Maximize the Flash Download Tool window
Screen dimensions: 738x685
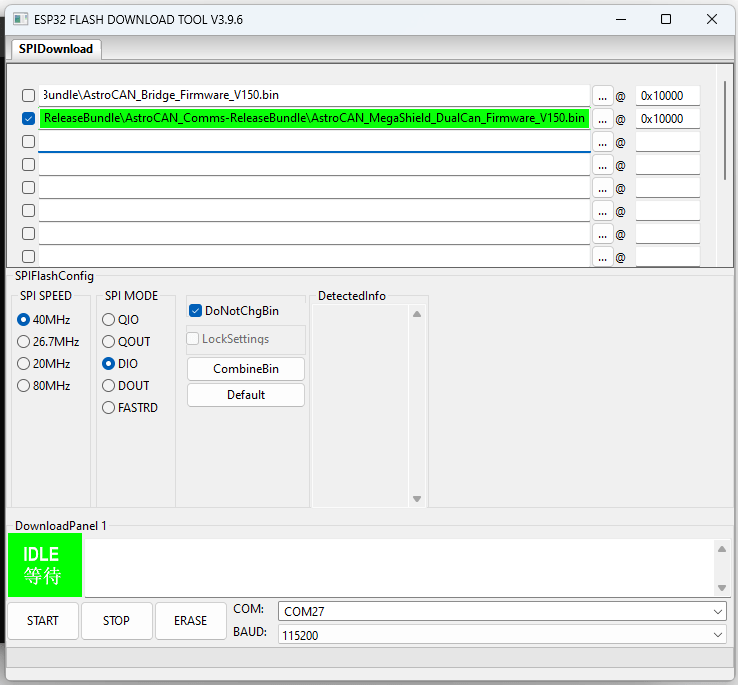[666, 19]
